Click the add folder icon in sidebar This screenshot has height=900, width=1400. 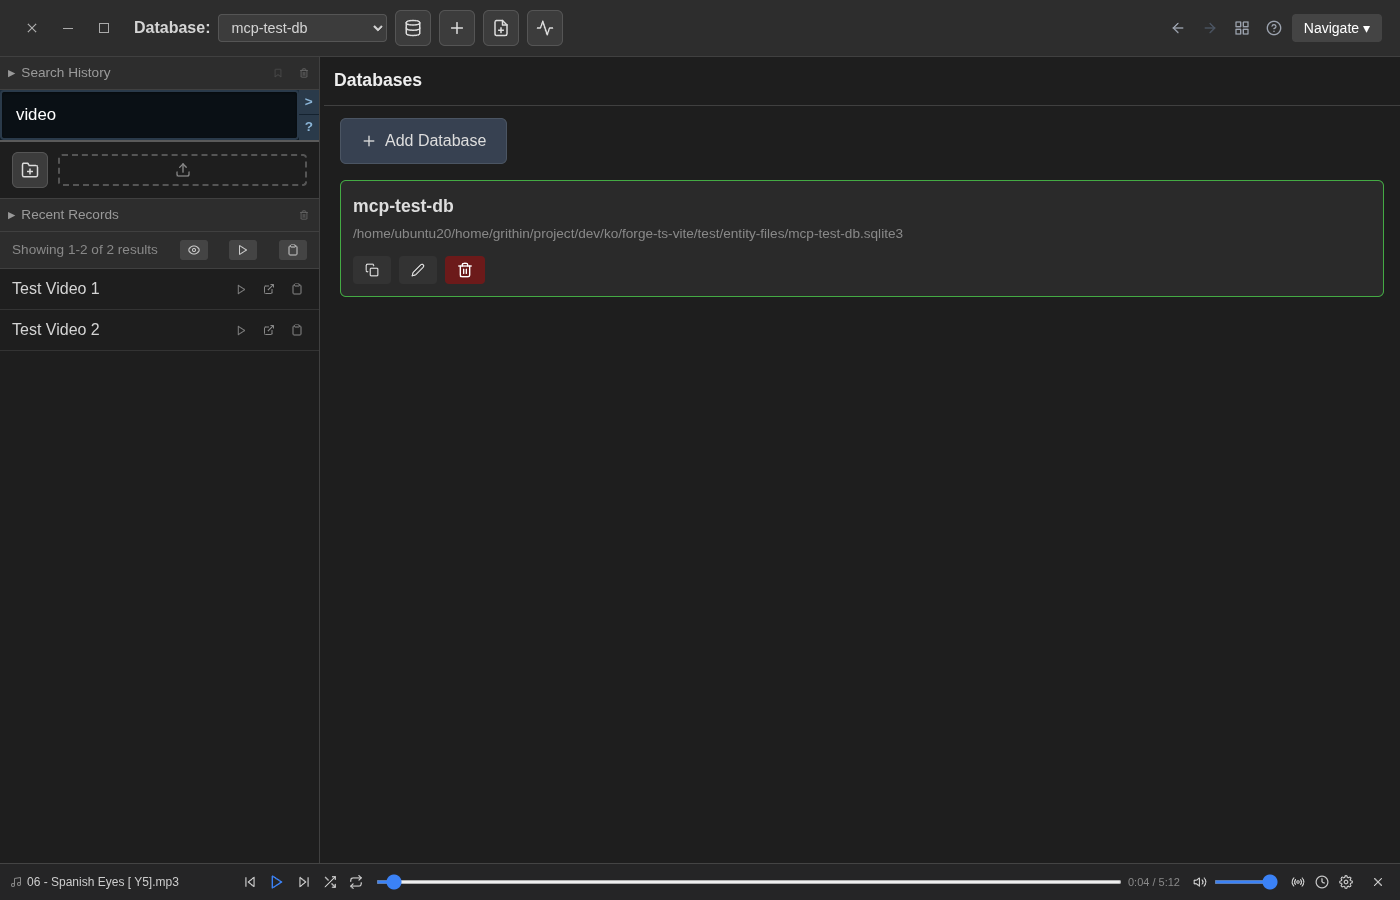(30, 170)
